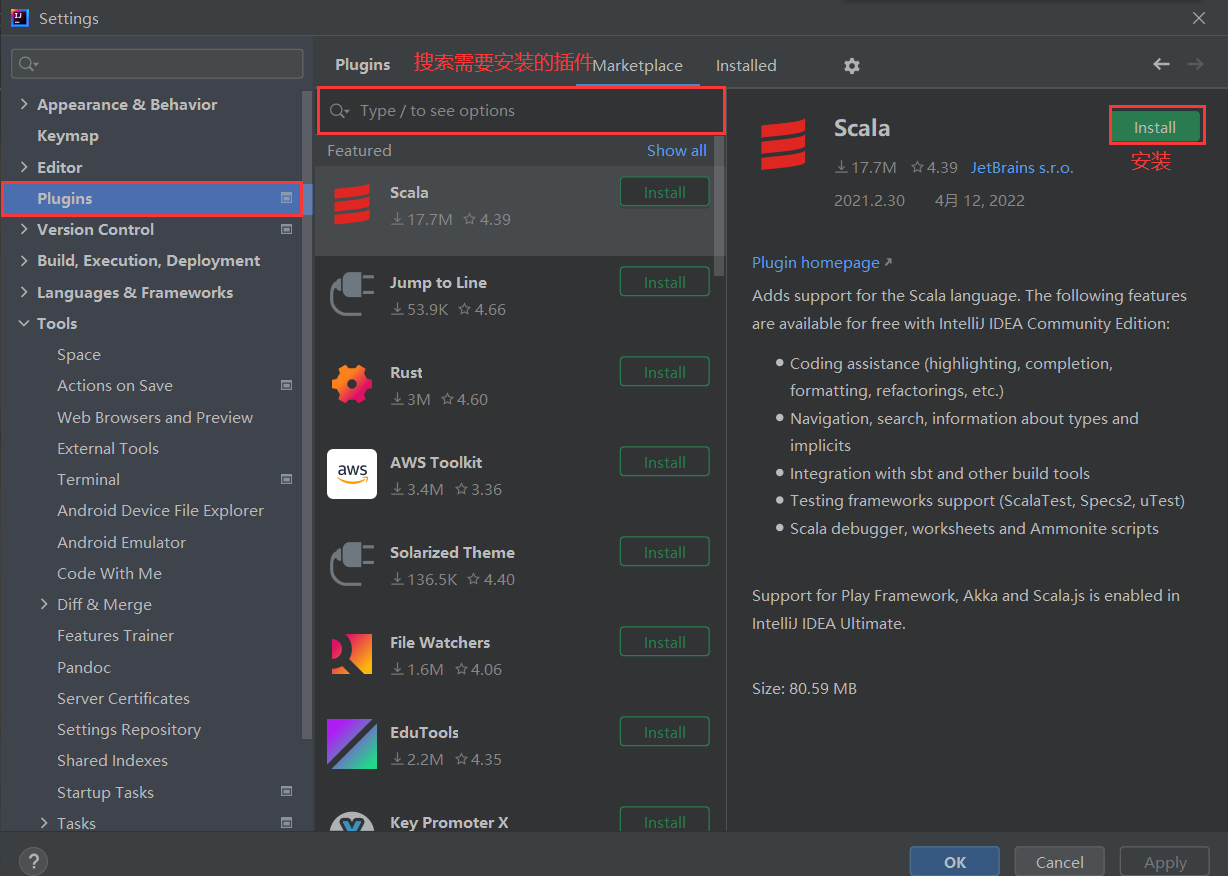
Task: Open Space settings under Tools
Action: pyautogui.click(x=79, y=354)
